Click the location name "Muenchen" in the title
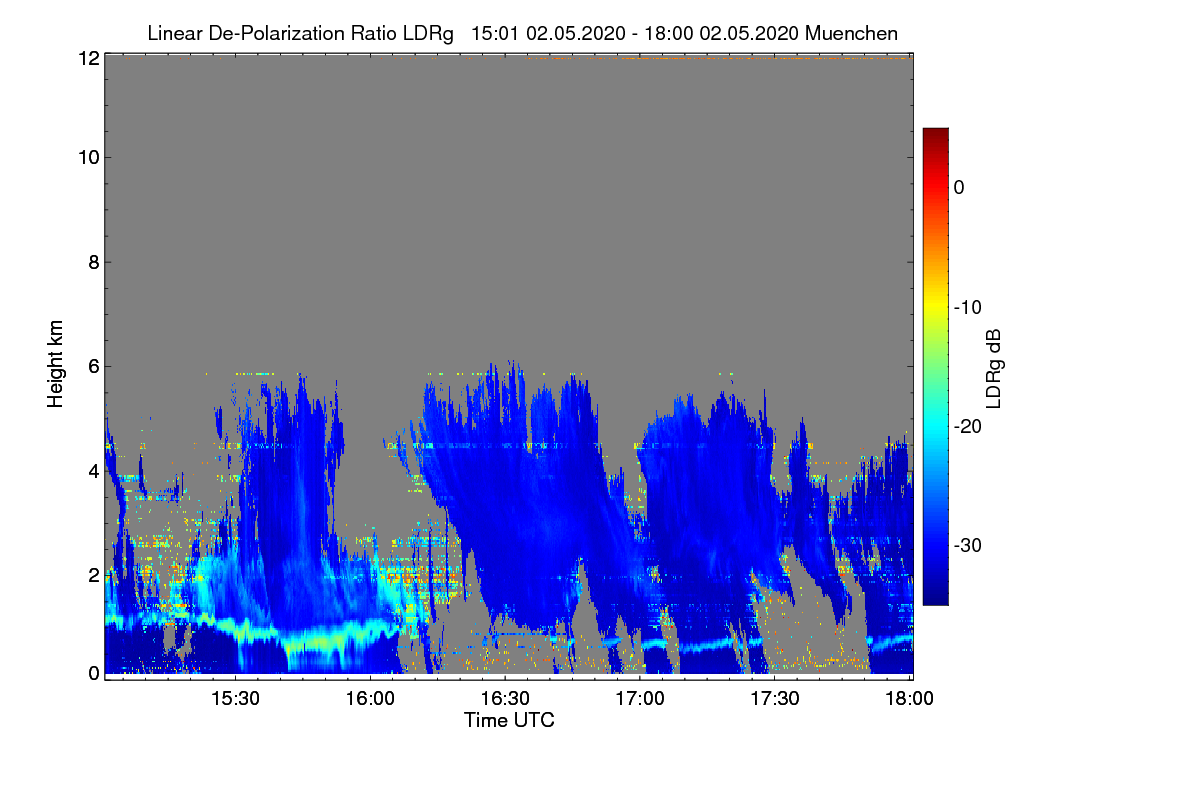 pyautogui.click(x=851, y=33)
